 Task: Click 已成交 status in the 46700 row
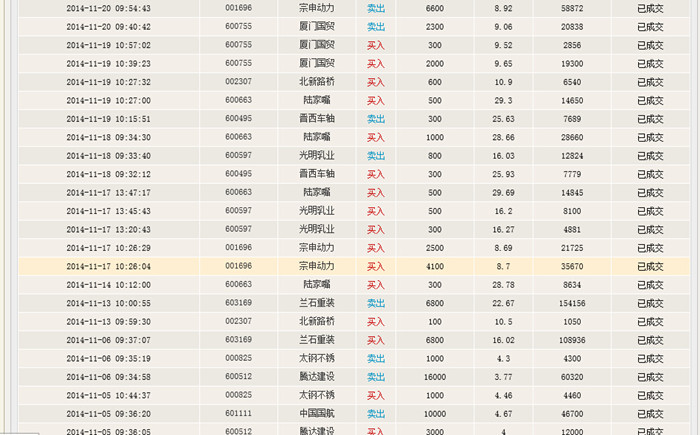650,413
